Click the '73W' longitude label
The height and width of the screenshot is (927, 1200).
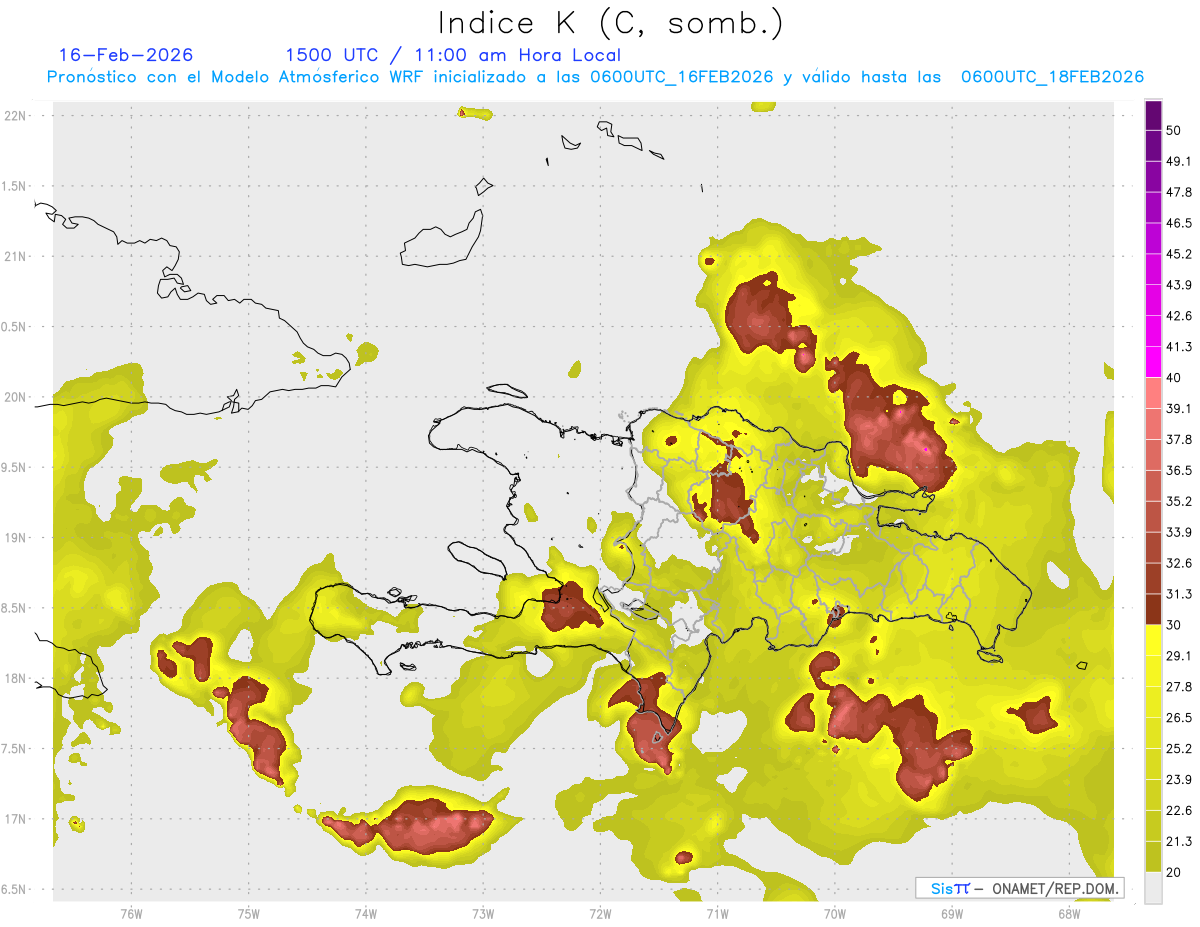(483, 914)
